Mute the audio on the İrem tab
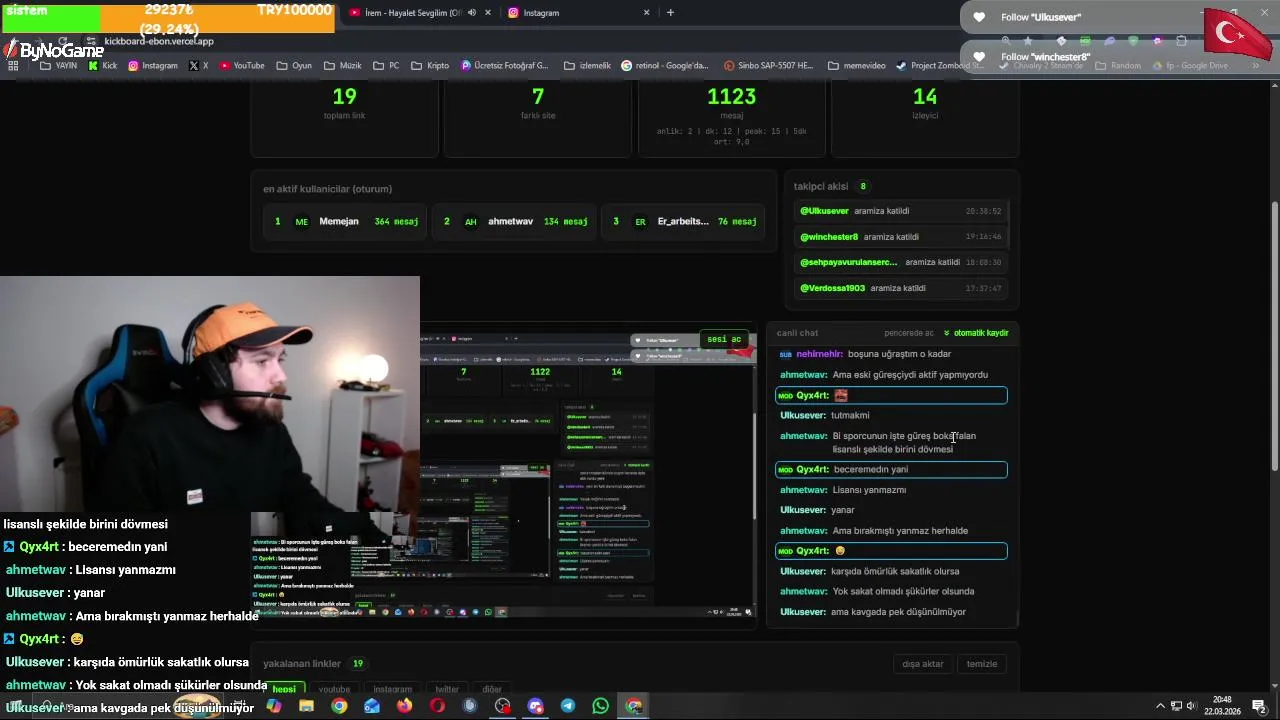The height and width of the screenshot is (720, 1280). 471,13
